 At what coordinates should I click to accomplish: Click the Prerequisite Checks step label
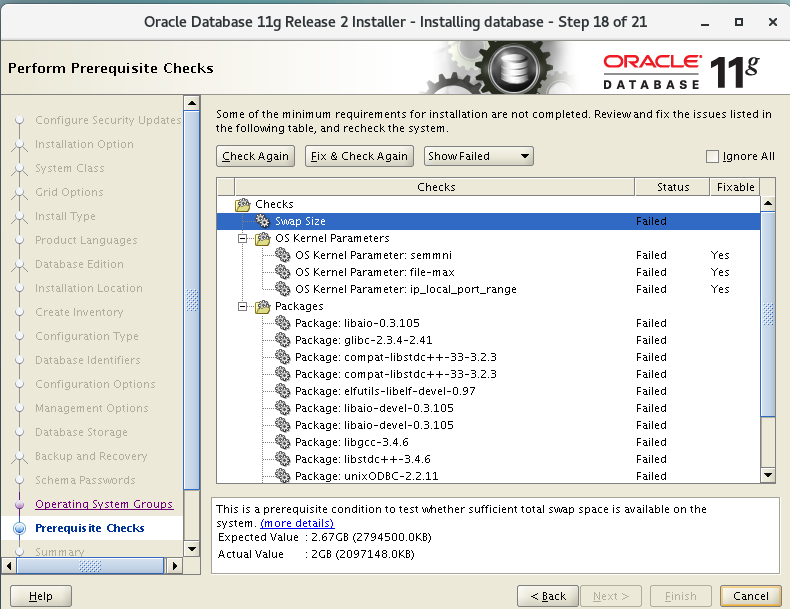[x=90, y=528]
